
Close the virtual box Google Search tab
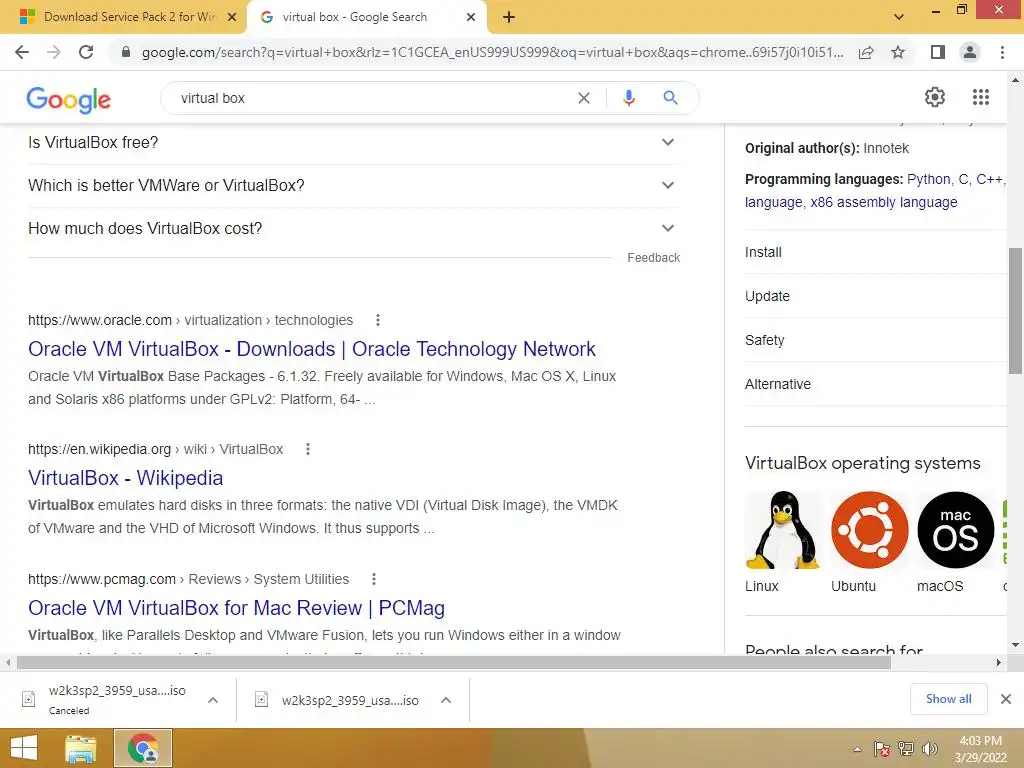pyautogui.click(x=471, y=17)
